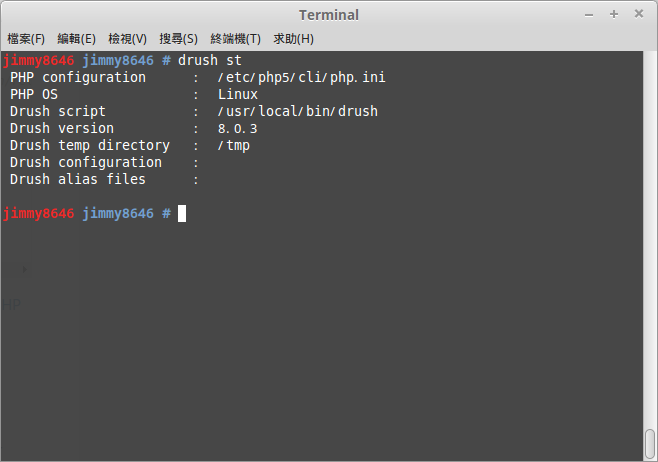
Task: Open the 檢視(V) view menu
Action: point(128,39)
